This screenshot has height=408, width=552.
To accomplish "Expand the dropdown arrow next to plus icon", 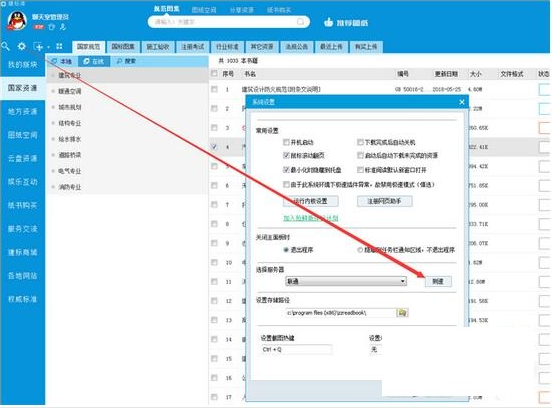I will coord(48,47).
